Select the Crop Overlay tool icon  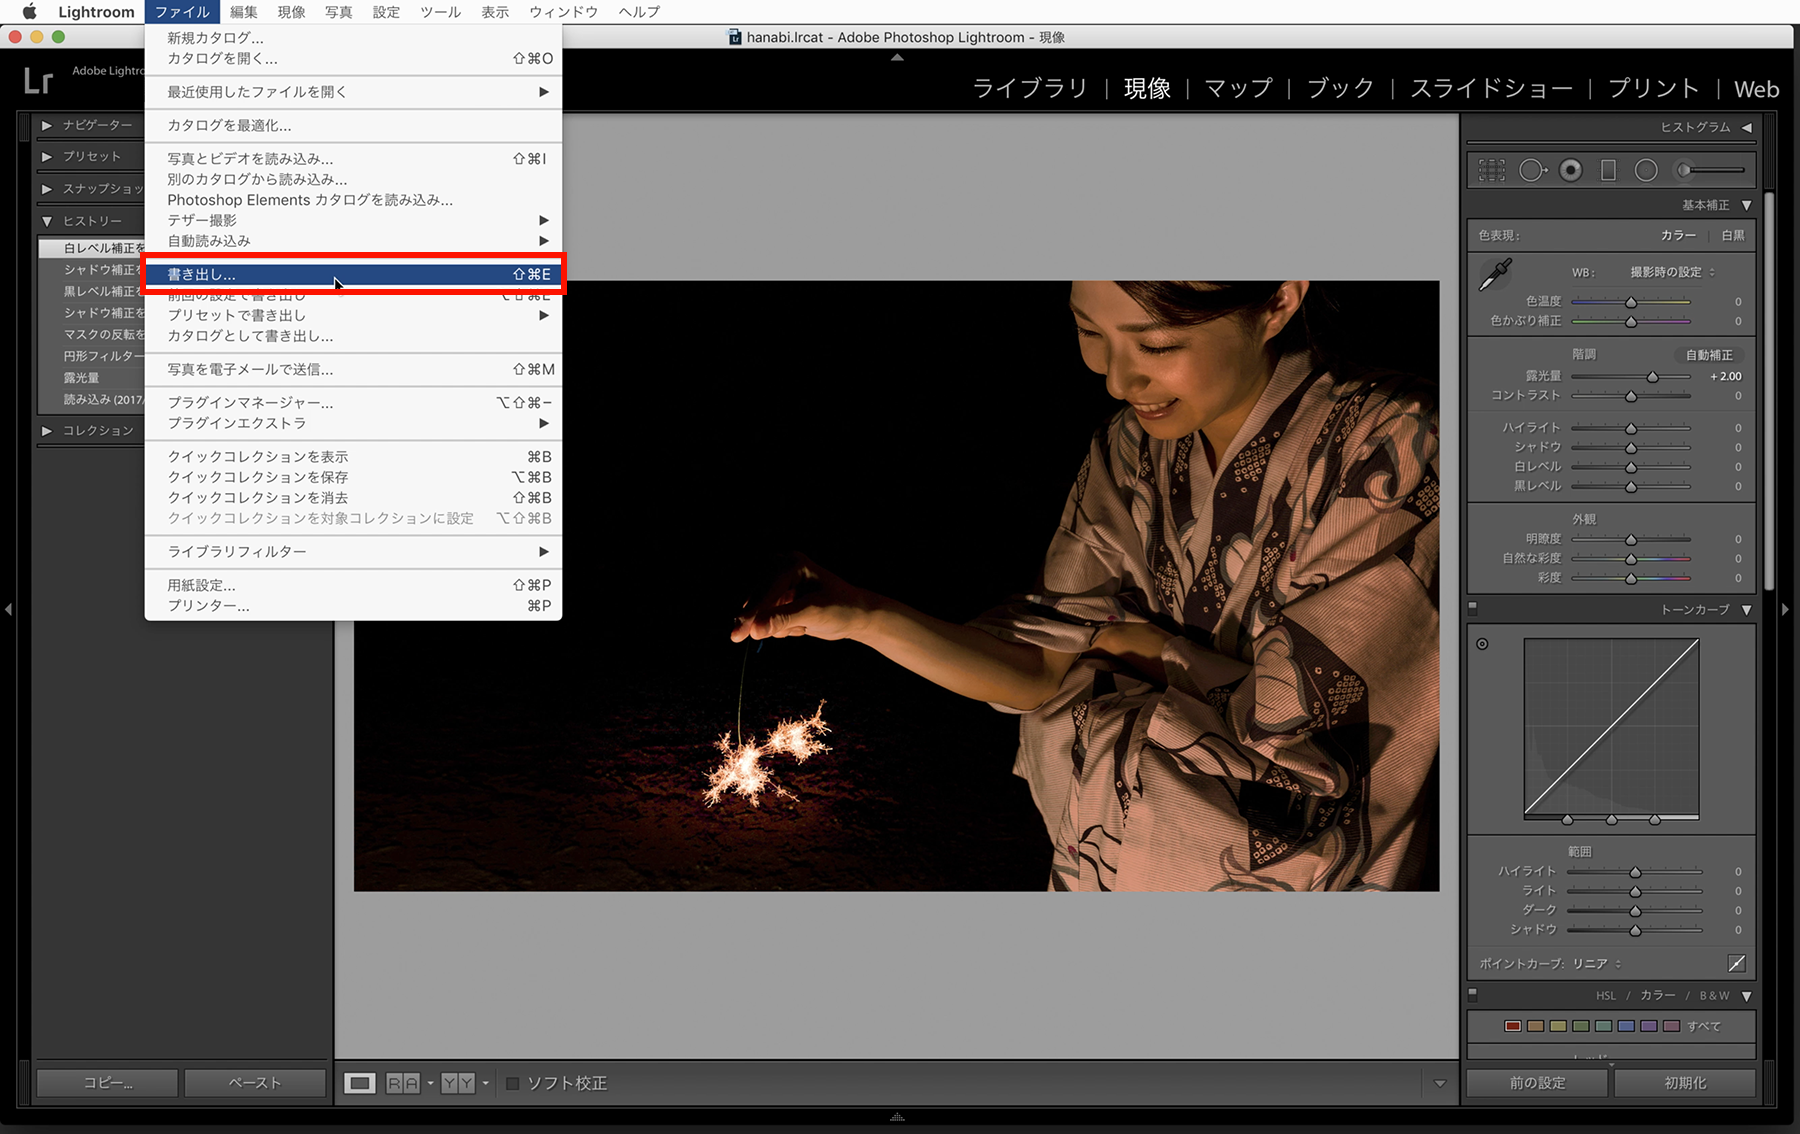(1491, 171)
